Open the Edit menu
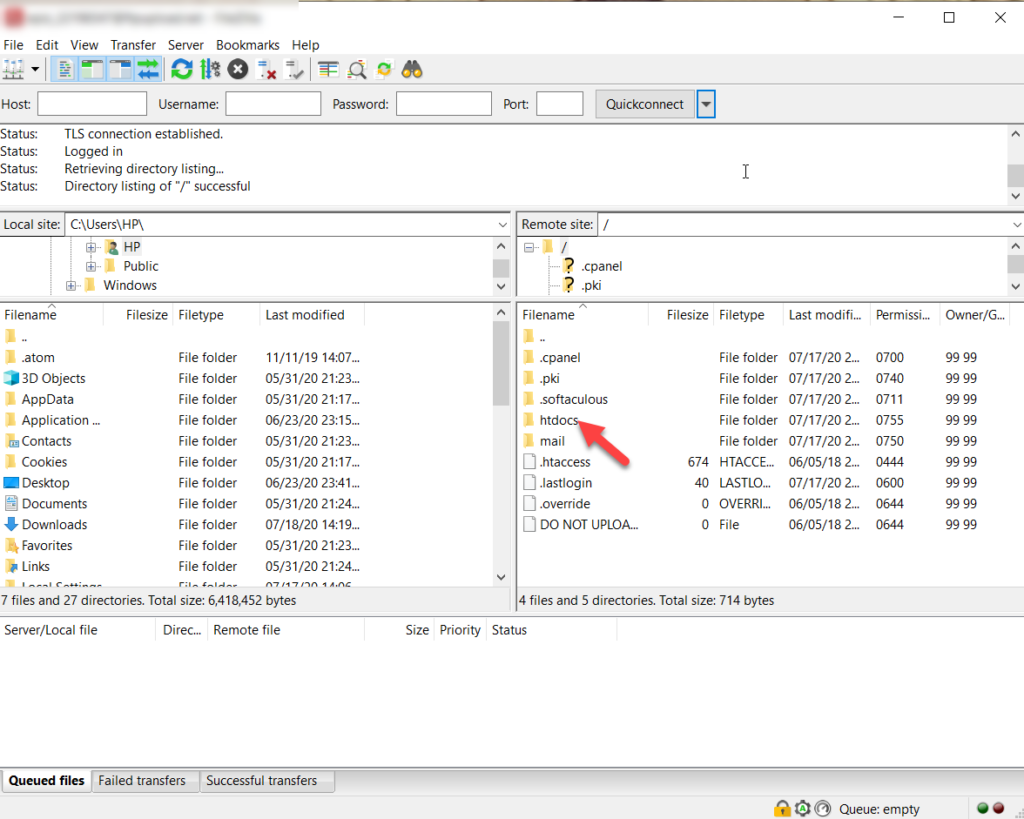The image size is (1024, 819). [x=47, y=45]
